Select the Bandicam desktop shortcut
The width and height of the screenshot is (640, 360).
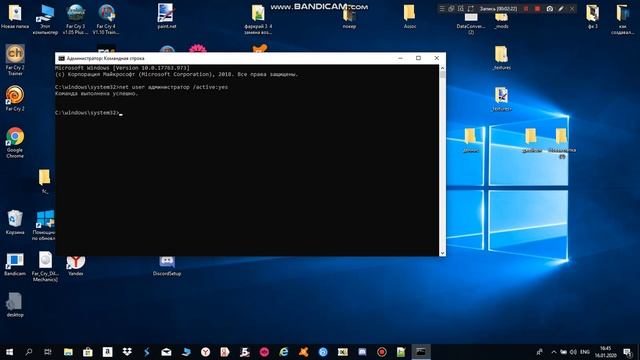15,264
